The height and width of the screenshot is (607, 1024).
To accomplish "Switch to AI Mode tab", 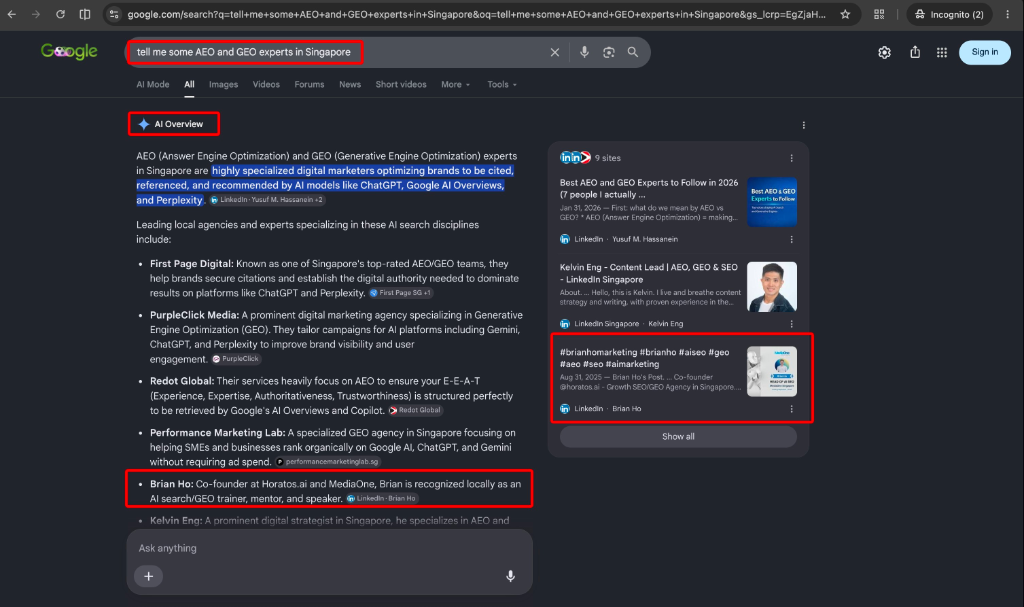I will point(153,84).
